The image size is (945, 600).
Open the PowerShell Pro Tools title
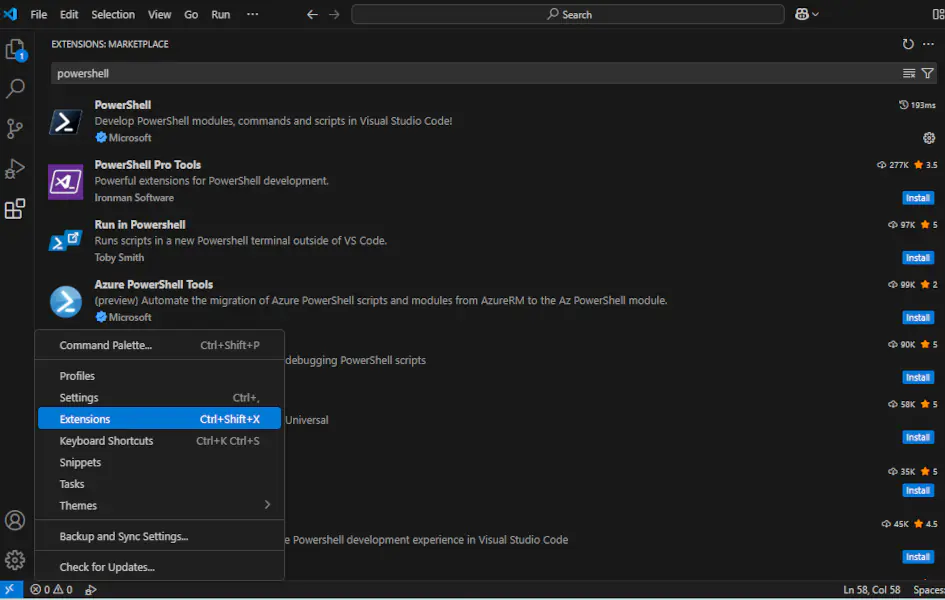(x=148, y=164)
